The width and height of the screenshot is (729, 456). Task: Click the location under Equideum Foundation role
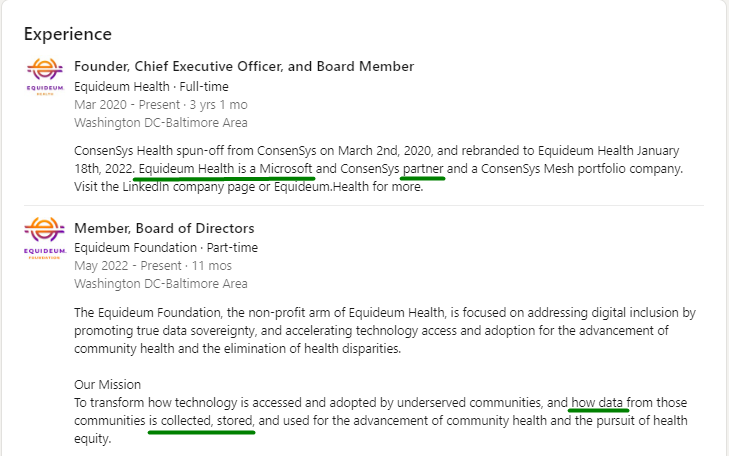[x=161, y=284]
